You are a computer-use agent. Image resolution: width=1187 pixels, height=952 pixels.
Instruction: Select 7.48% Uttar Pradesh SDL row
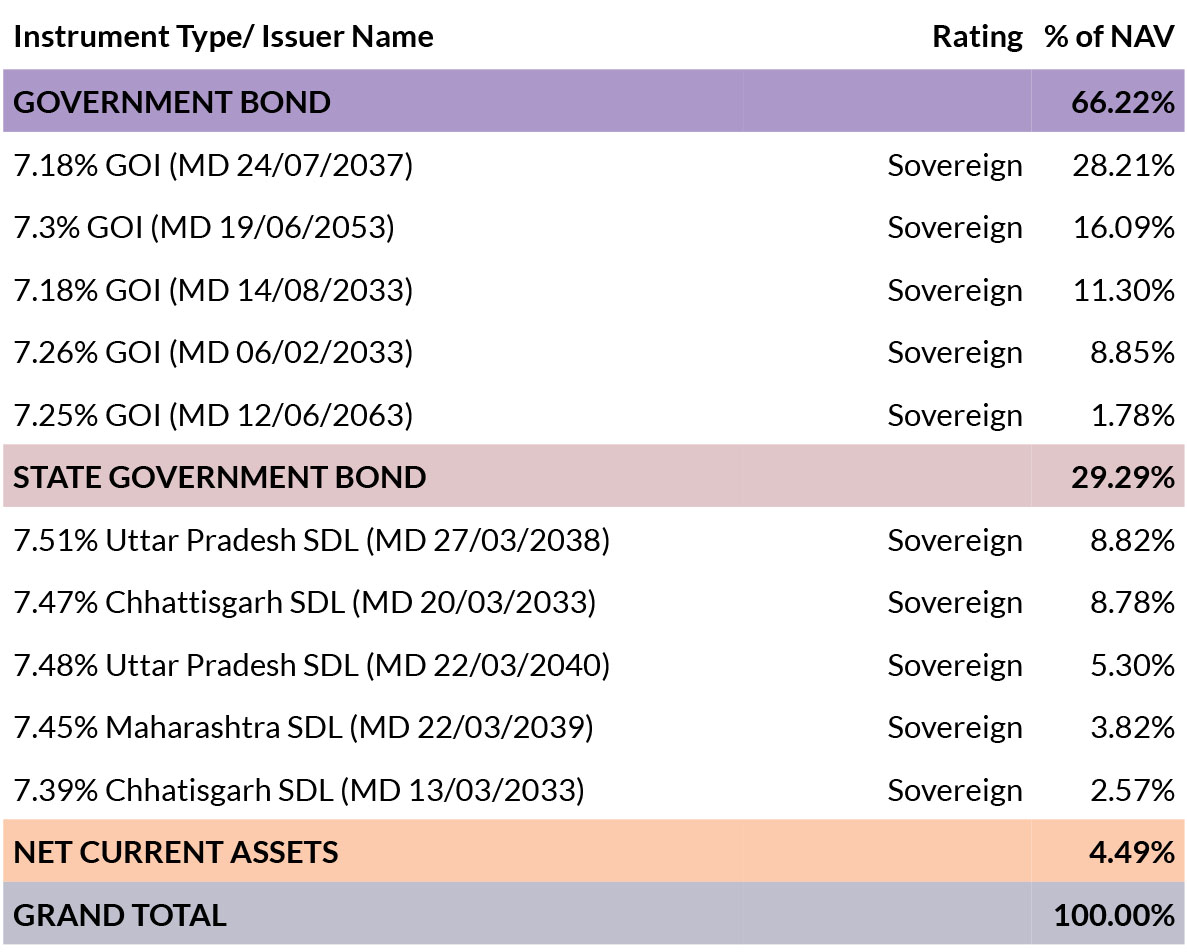[x=594, y=664]
